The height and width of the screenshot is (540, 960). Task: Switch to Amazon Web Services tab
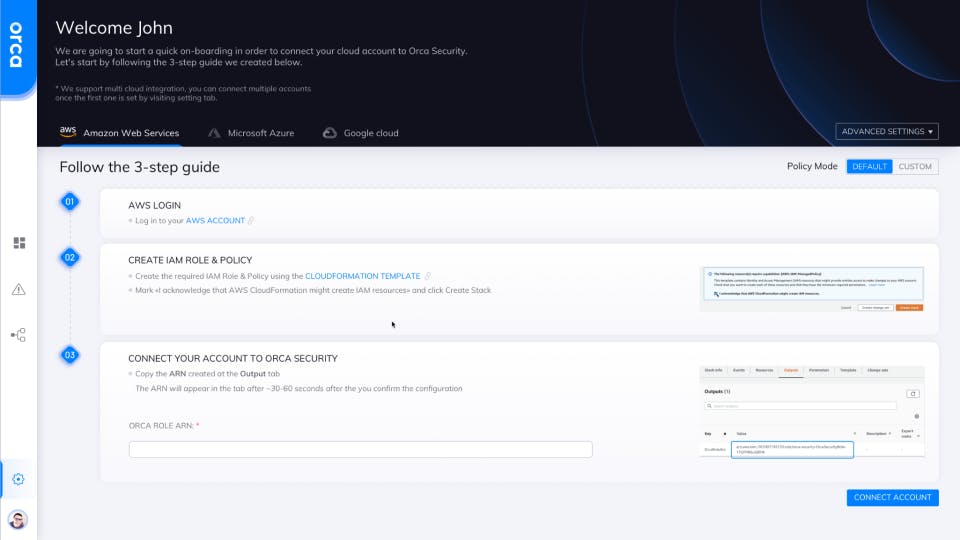tap(119, 133)
